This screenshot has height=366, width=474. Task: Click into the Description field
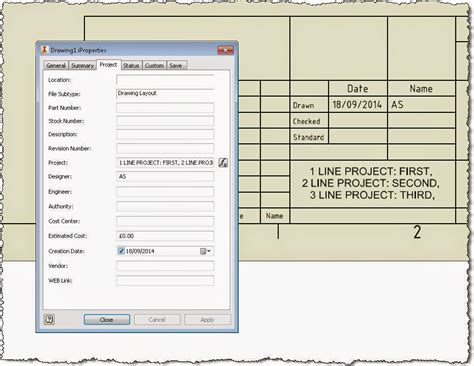(165, 134)
